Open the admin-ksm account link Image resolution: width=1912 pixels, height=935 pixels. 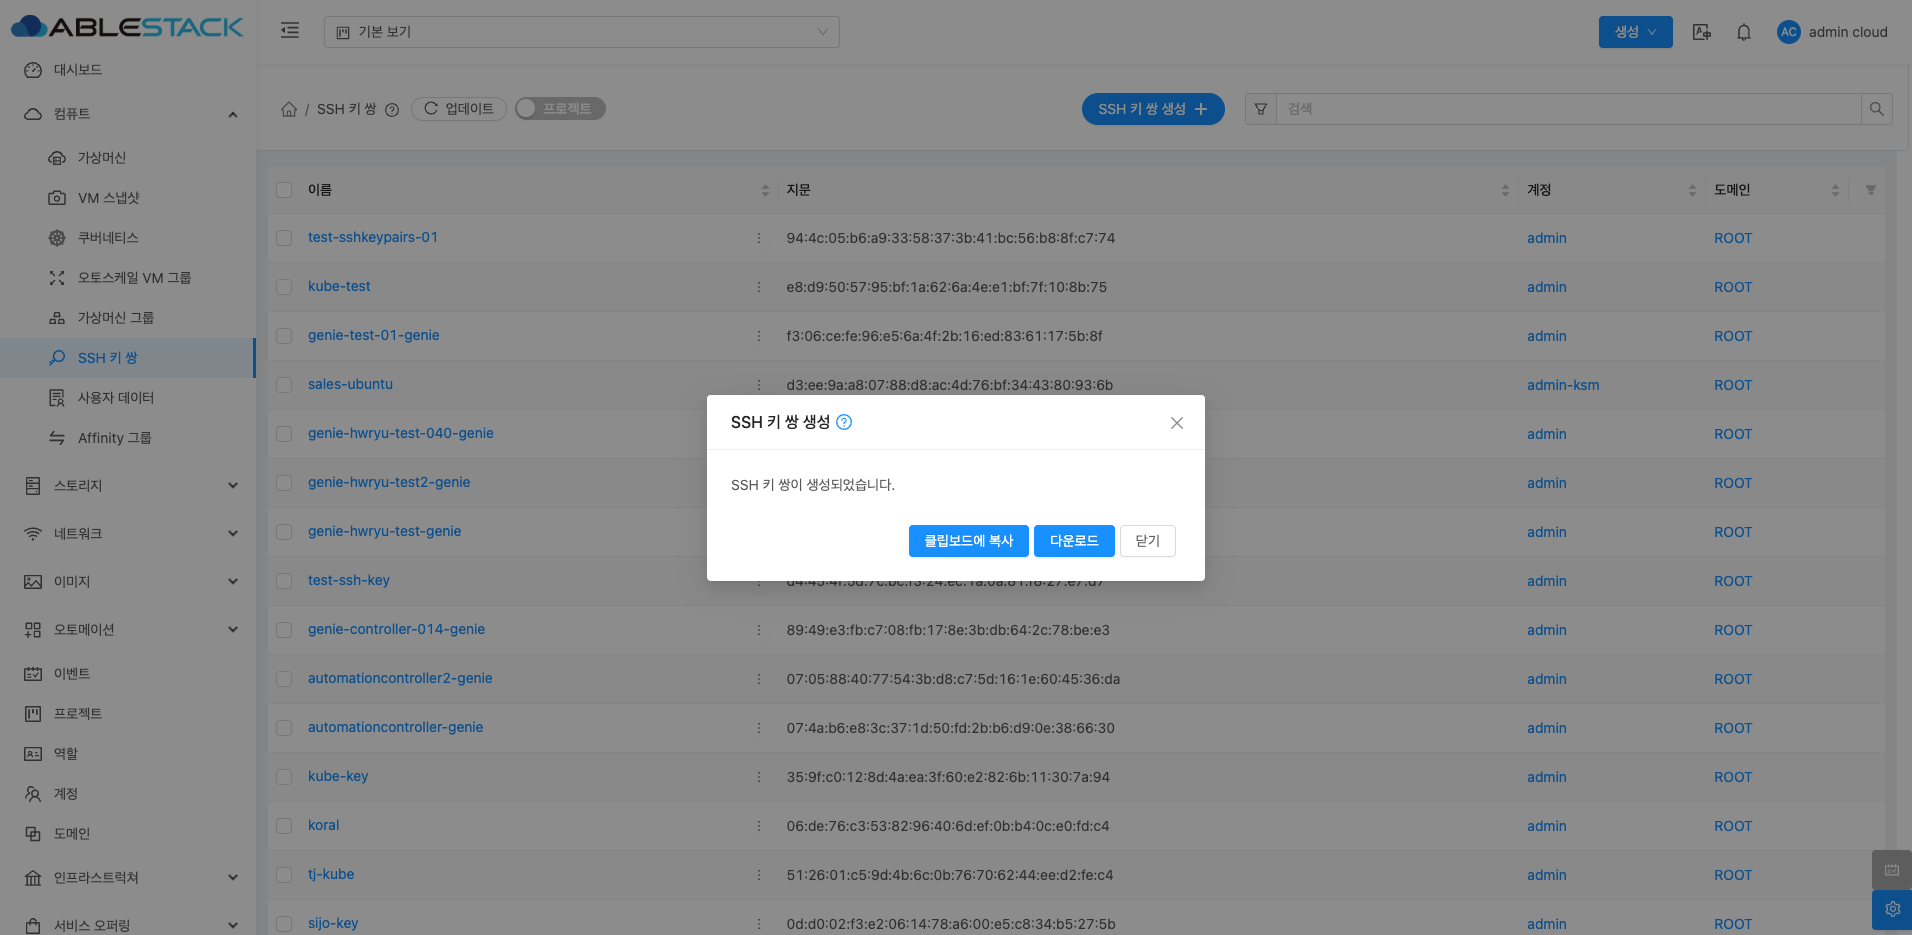[1563, 385]
